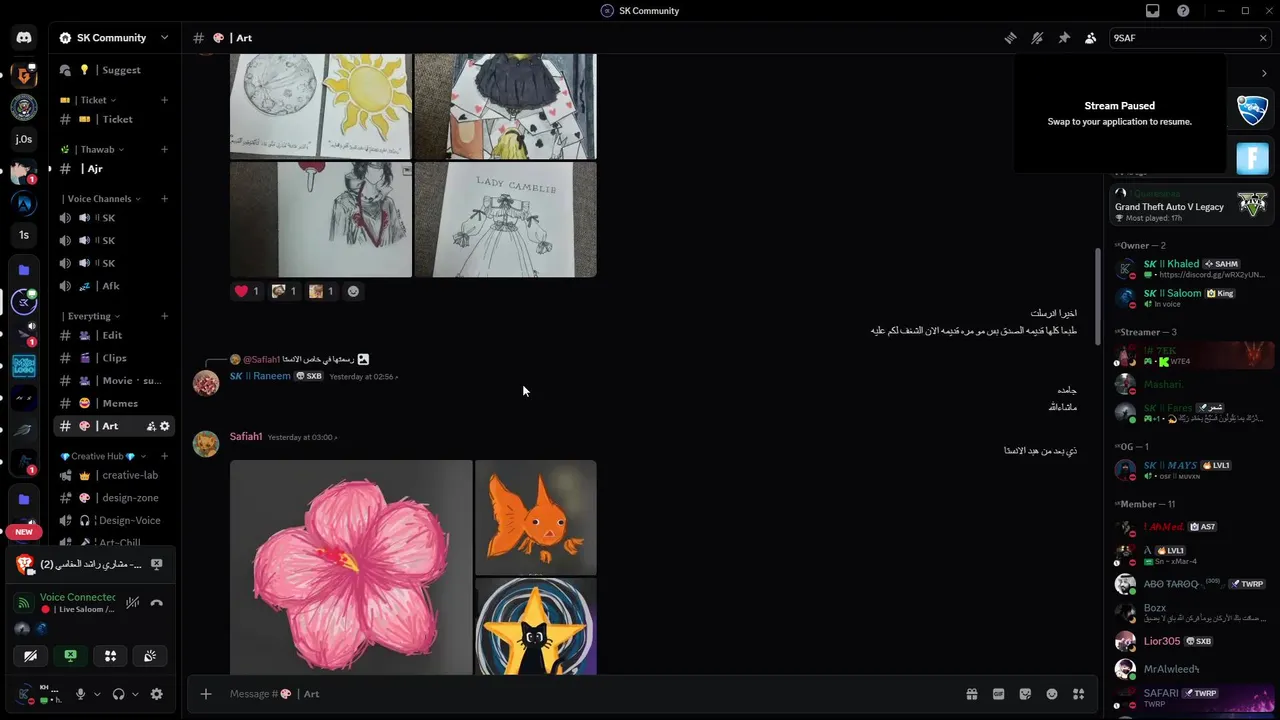The image size is (1280, 720).
Task: Collapse the Voice Channels category
Action: click(102, 198)
